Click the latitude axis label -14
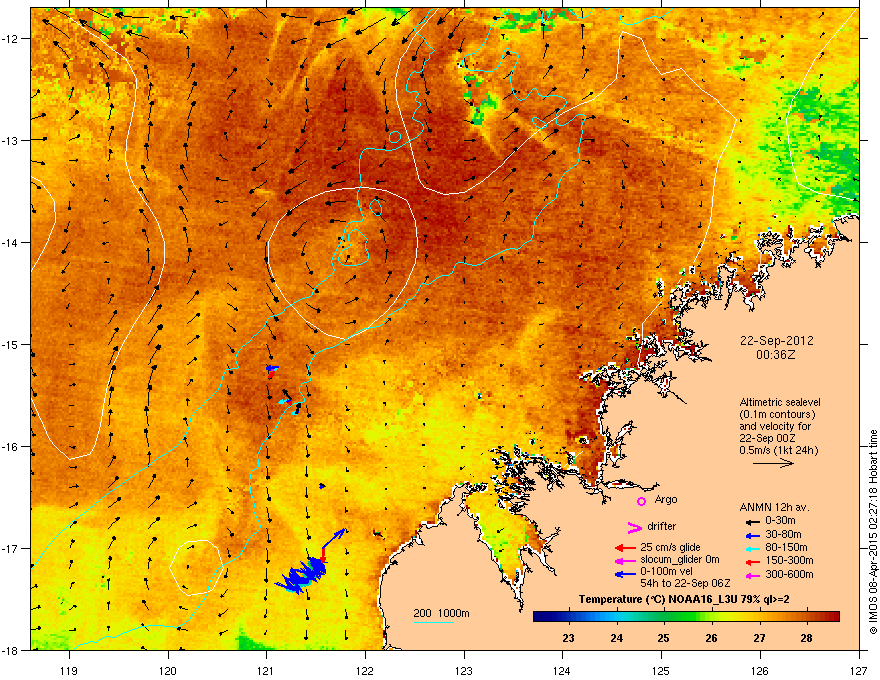 click(x=11, y=242)
